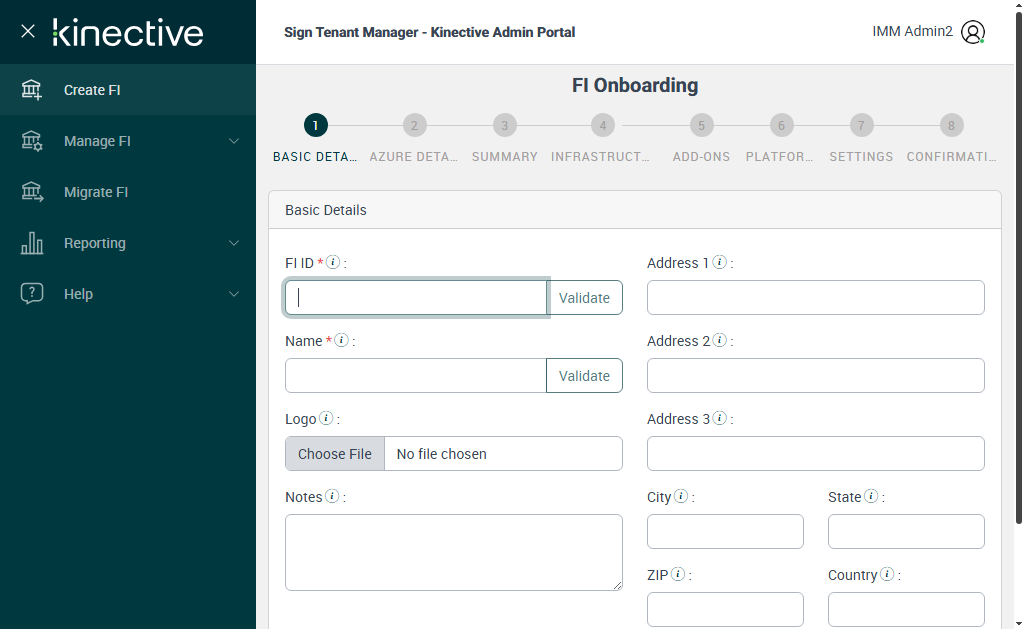
Task: Expand the Reporting menu chevron
Action: 234,243
